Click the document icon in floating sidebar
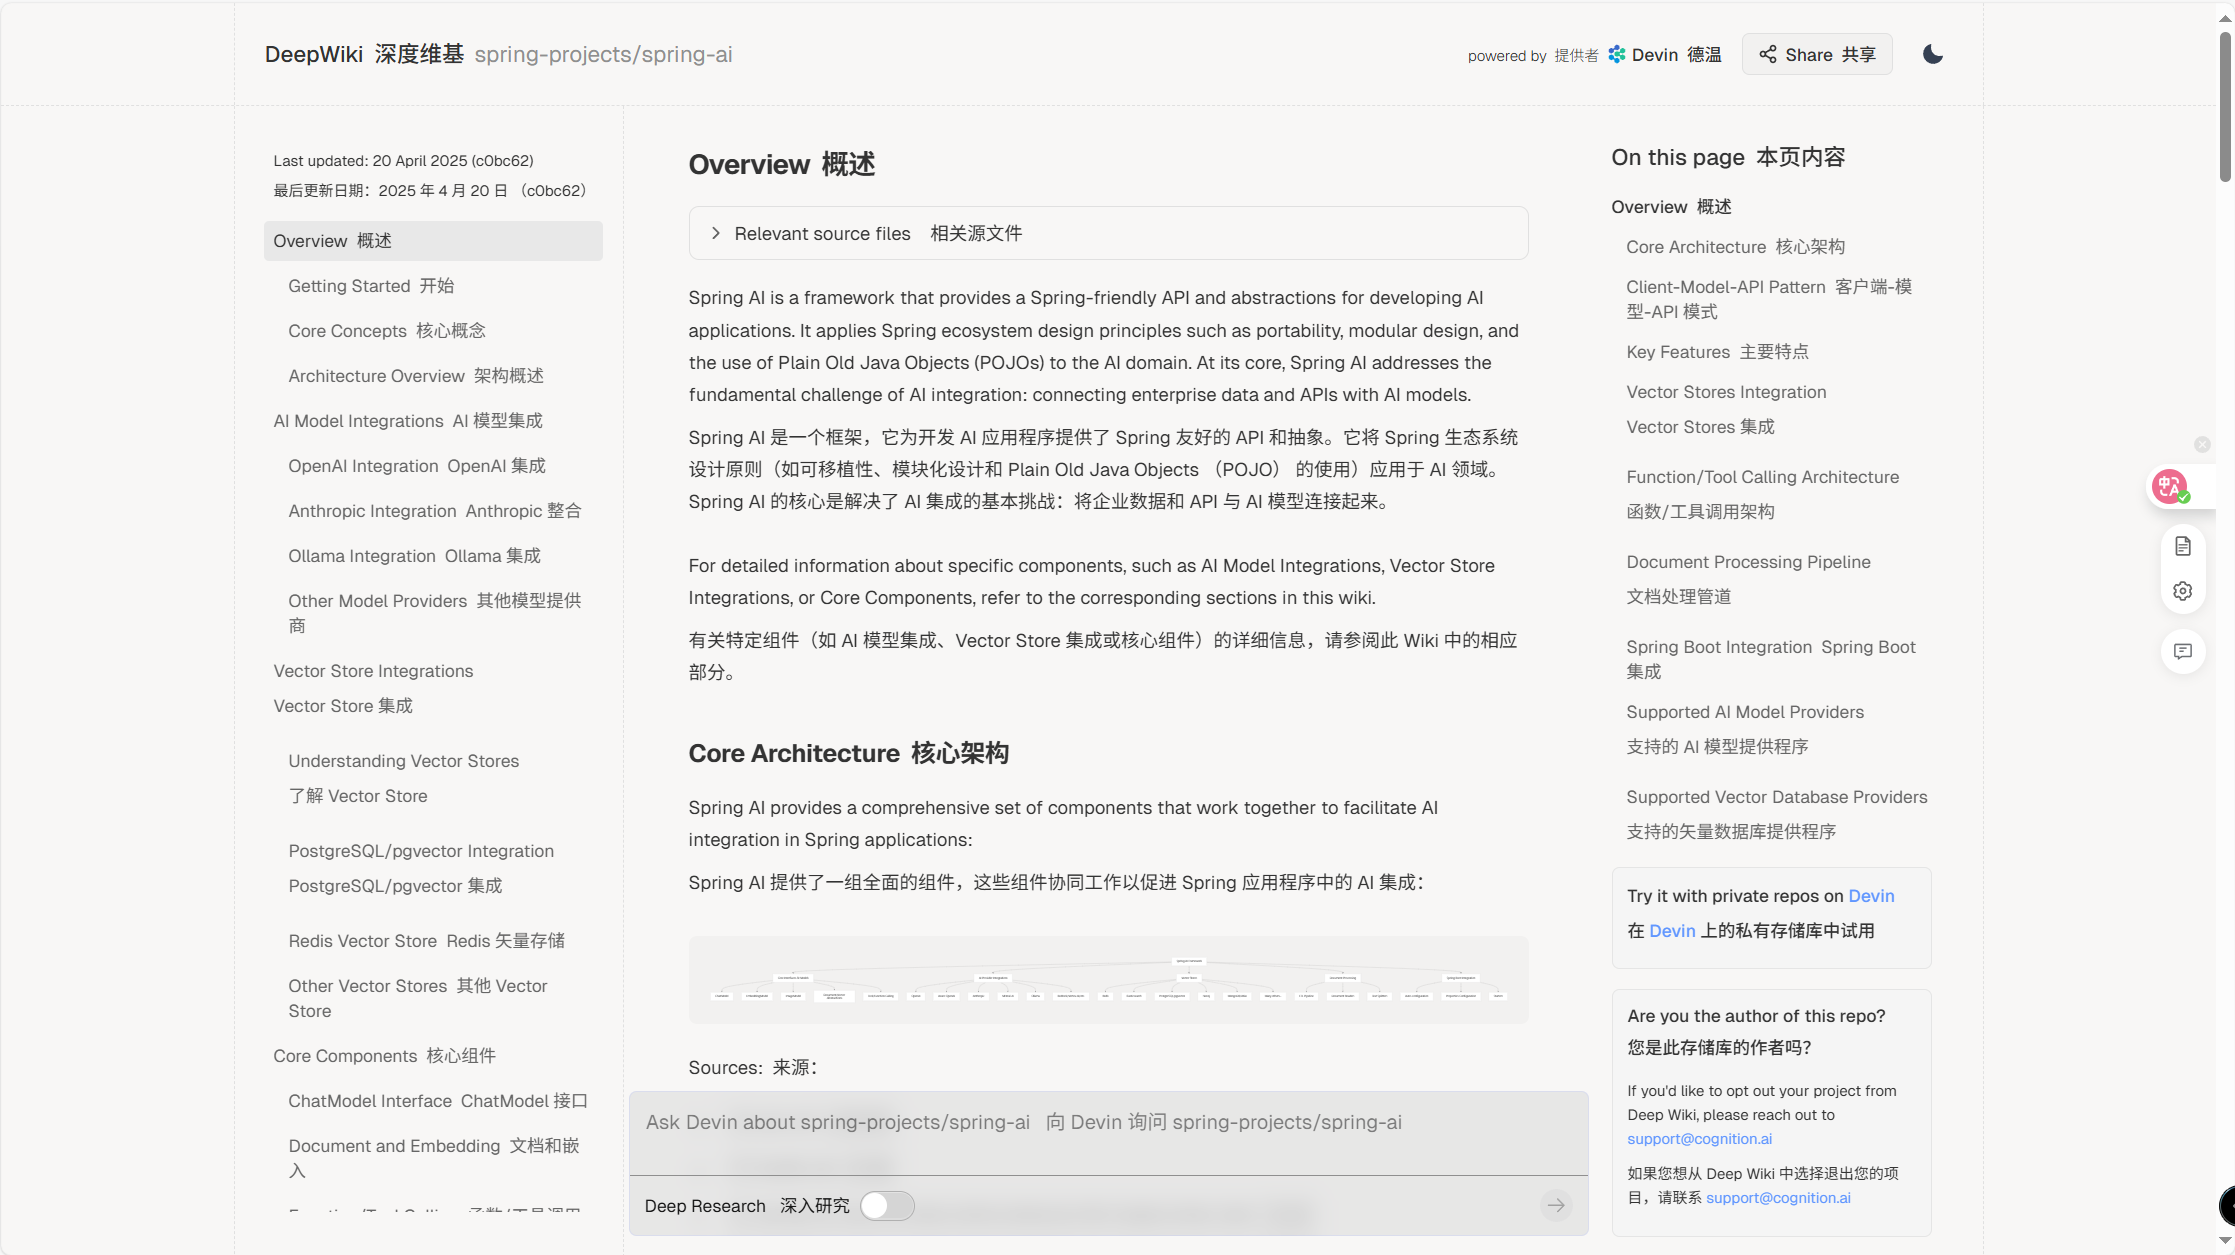Screen dimensions: 2235x1255 point(2182,546)
